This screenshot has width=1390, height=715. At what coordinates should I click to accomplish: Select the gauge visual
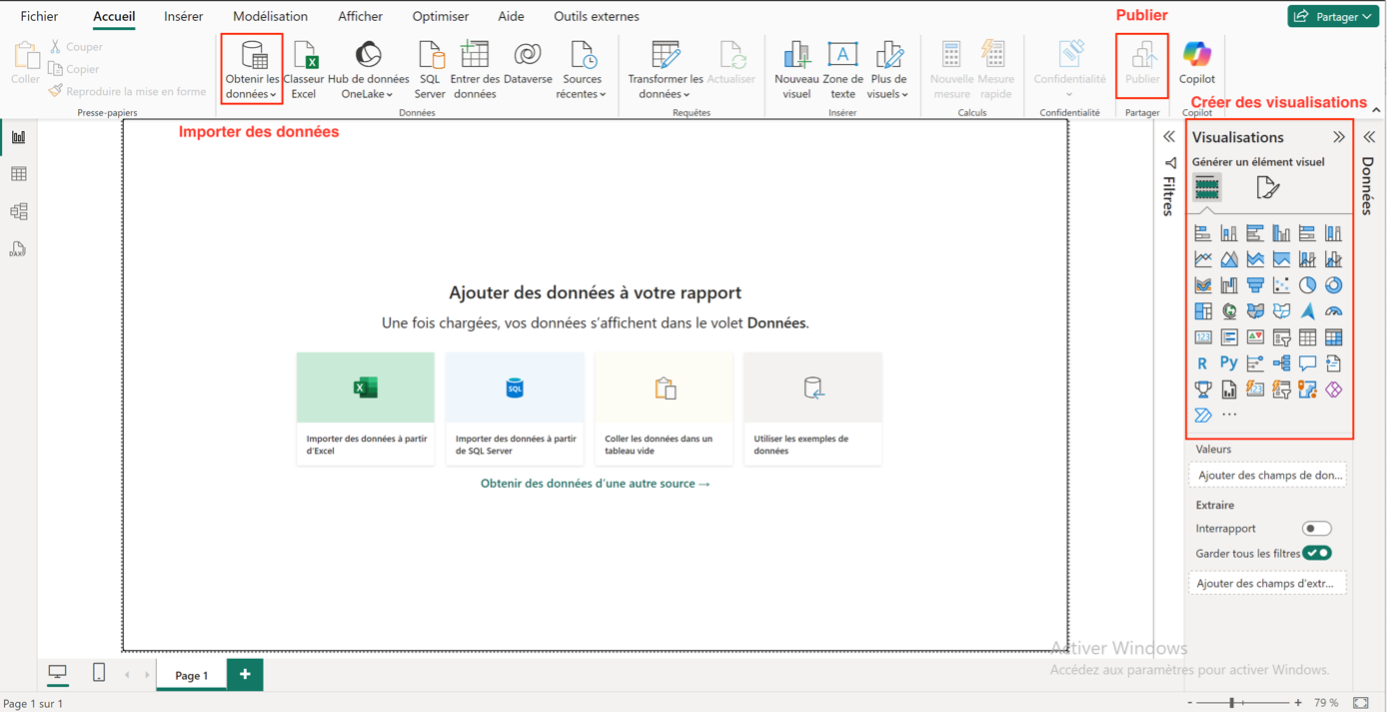pyautogui.click(x=1333, y=311)
